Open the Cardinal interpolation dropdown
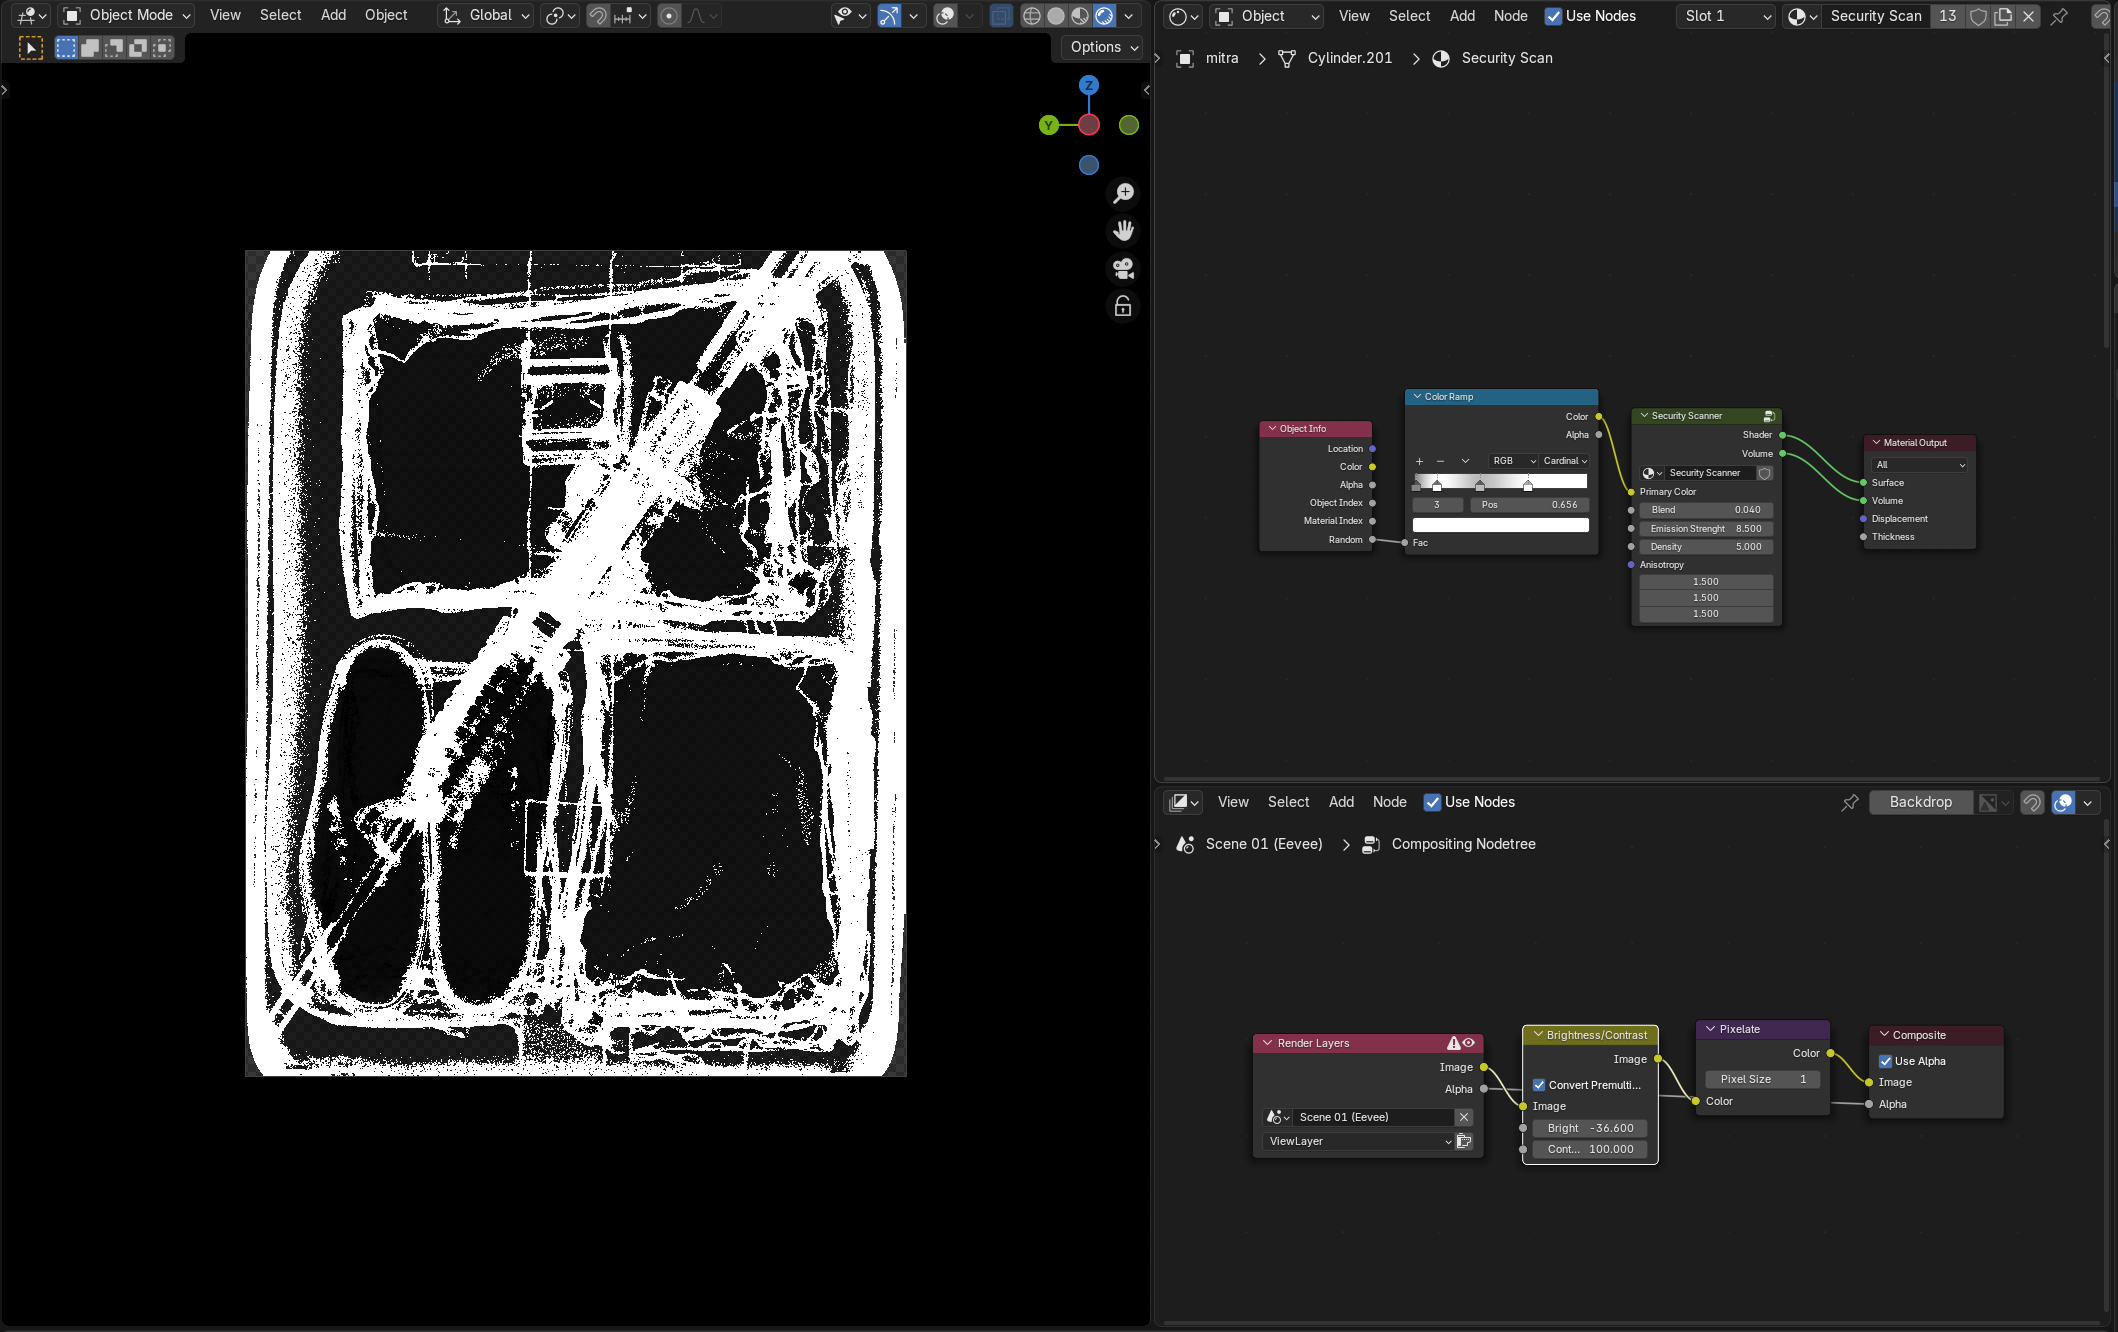This screenshot has width=2118, height=1332. [1565, 461]
